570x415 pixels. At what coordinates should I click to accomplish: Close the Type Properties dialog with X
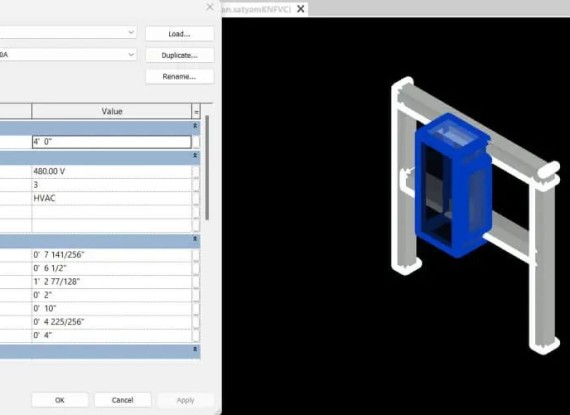pyautogui.click(x=210, y=7)
